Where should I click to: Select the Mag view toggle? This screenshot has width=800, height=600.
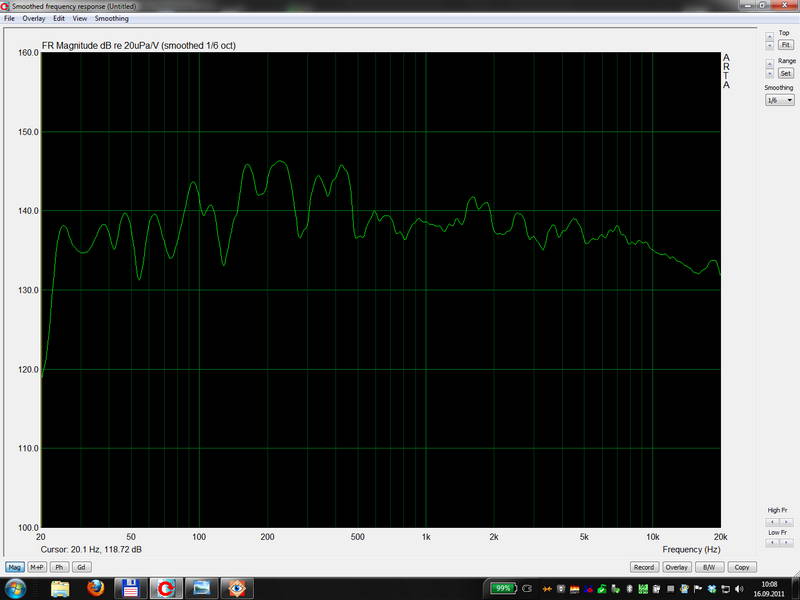coord(15,567)
